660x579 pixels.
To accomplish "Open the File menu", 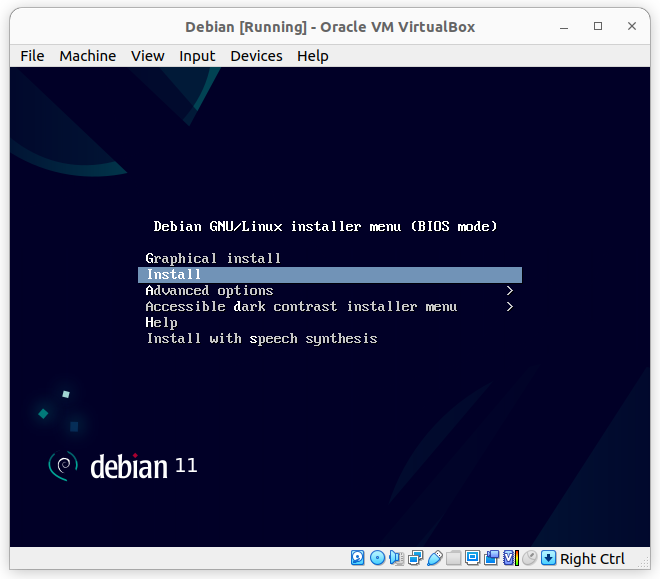I will click(32, 56).
